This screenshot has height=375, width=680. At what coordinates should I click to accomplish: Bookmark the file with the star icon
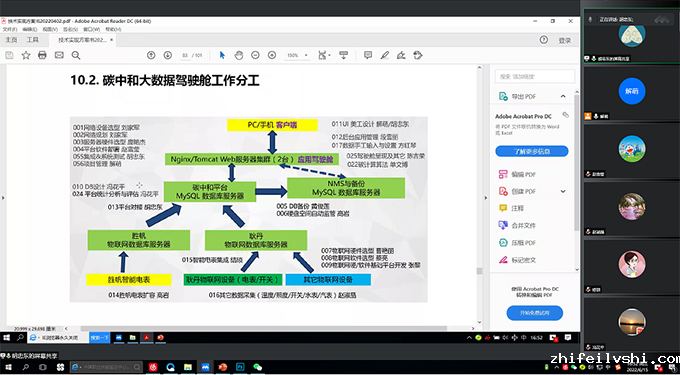[x=26, y=55]
